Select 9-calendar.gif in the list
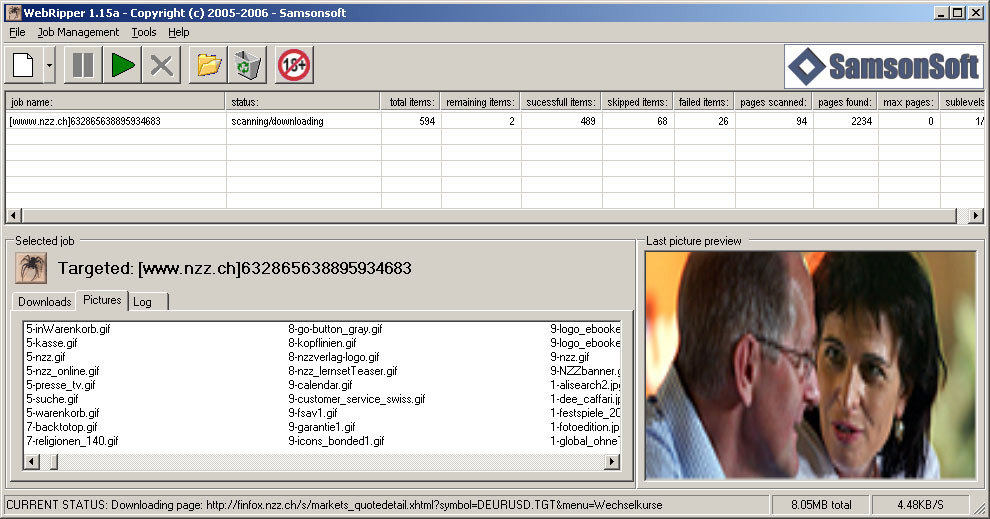Image resolution: width=990 pixels, height=519 pixels. point(320,385)
